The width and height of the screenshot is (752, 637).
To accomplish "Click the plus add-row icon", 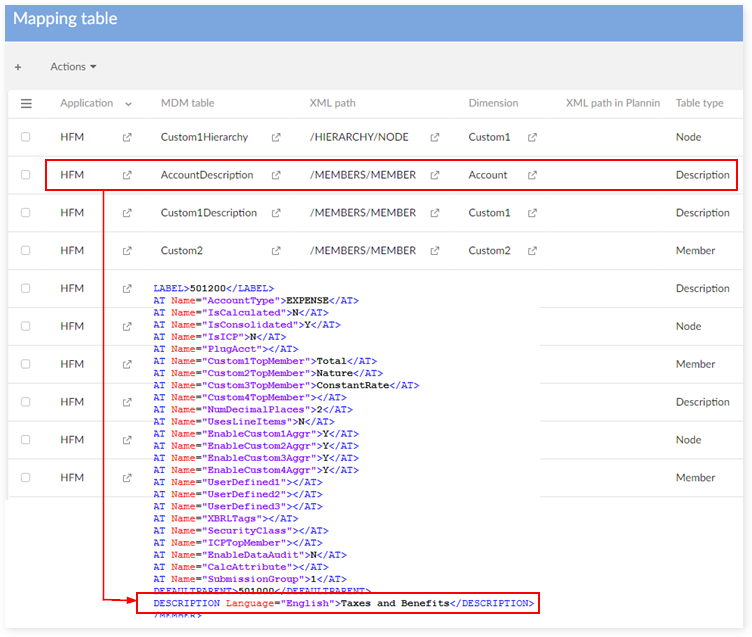I will click(x=18, y=67).
